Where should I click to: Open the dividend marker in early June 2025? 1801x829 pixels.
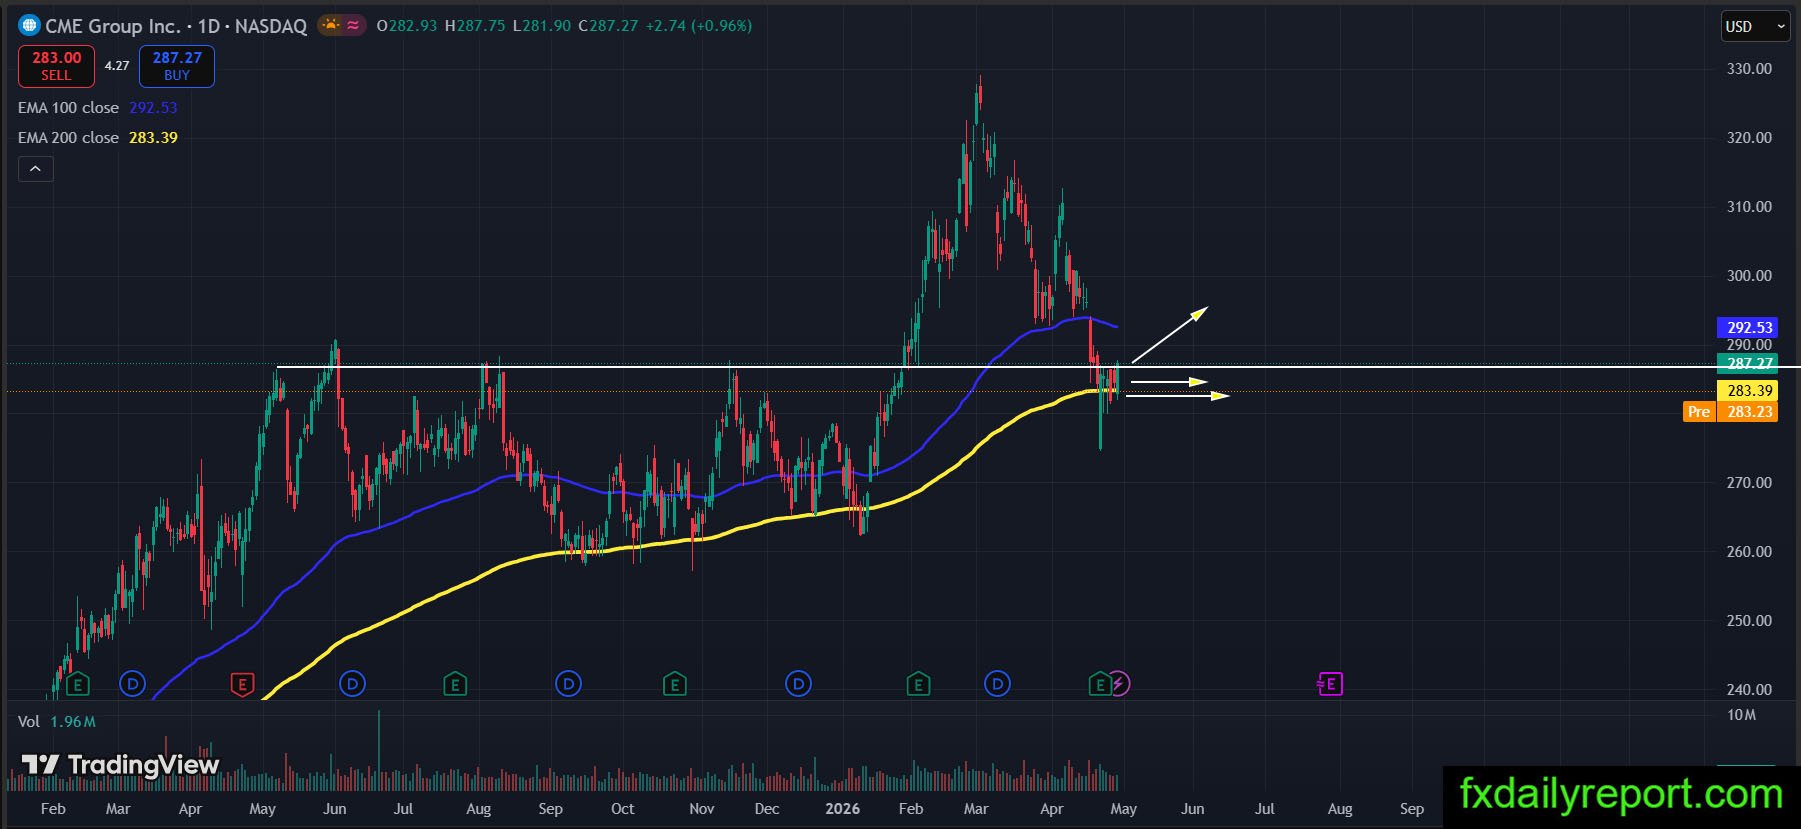point(352,684)
